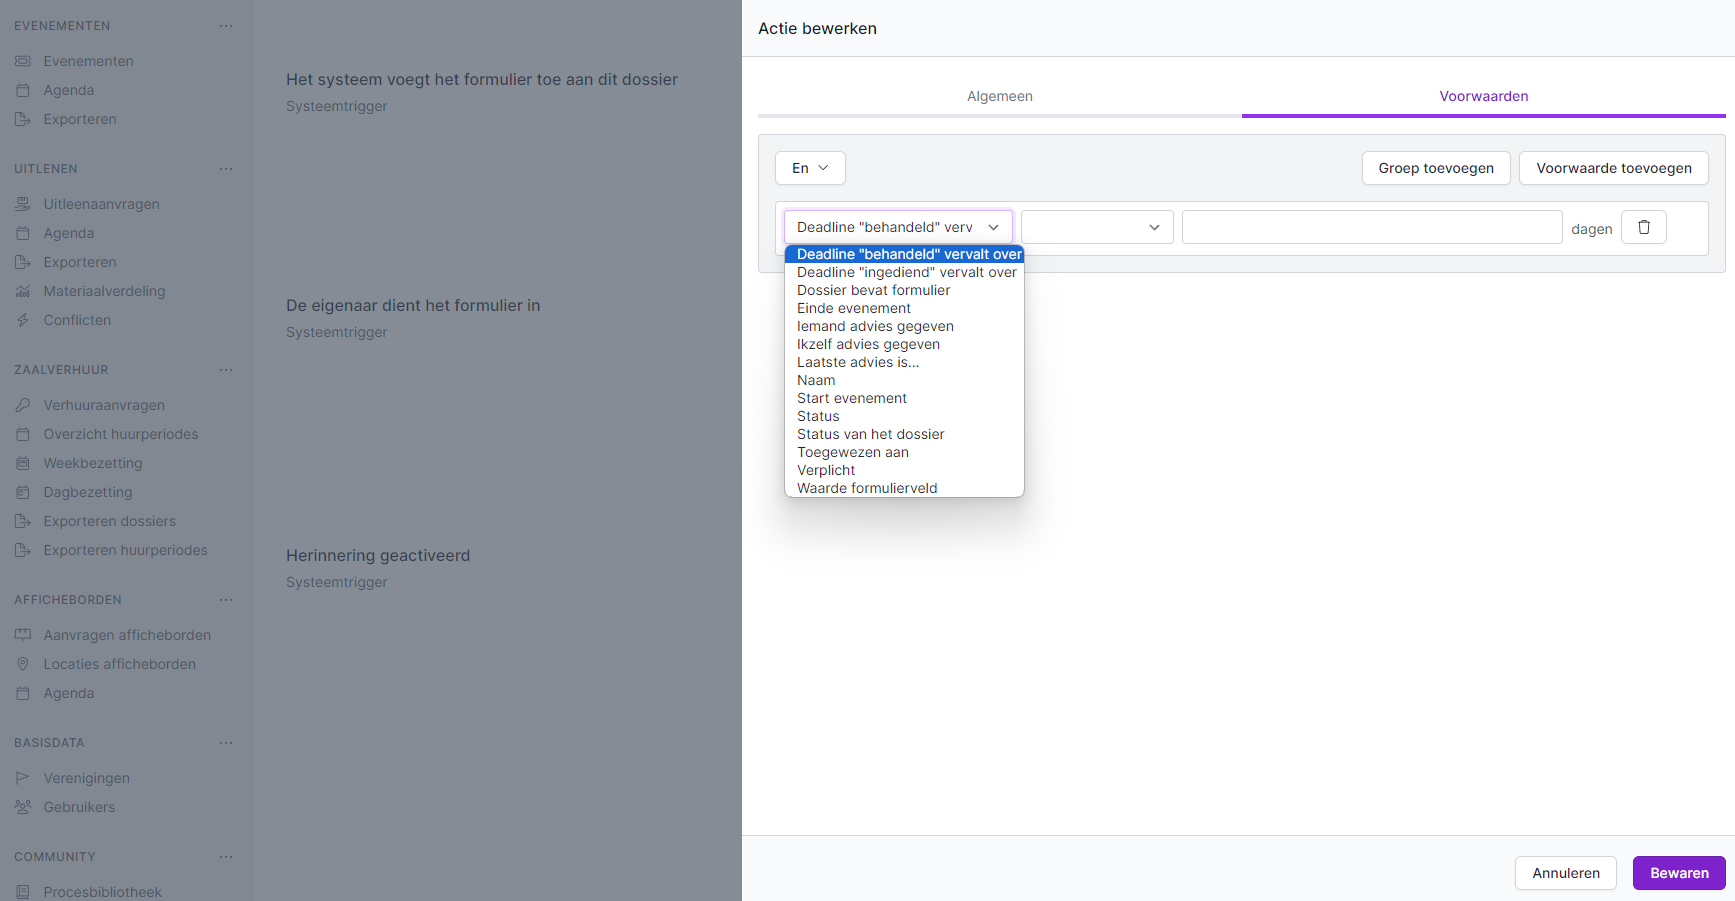Click the Locaties afficheborden pin icon
The height and width of the screenshot is (901, 1735).
[23, 664]
